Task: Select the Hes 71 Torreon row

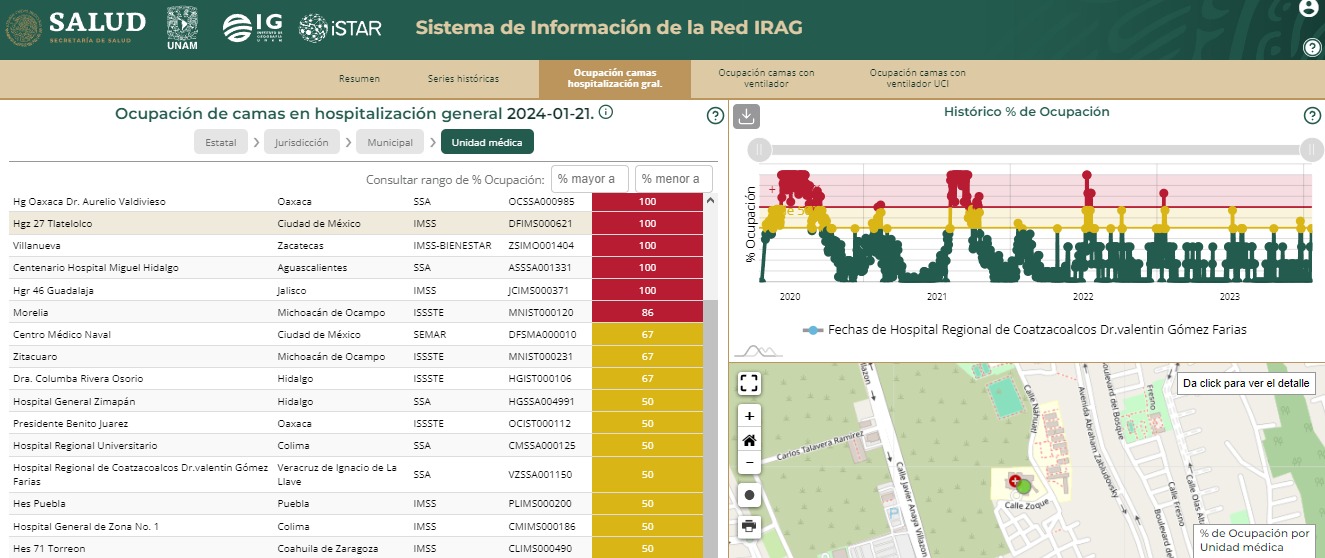Action: pyautogui.click(x=357, y=548)
